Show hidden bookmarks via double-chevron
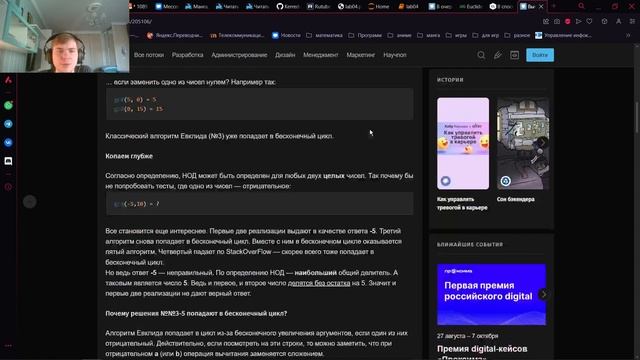Viewport: 640px width, 360px height. (x=628, y=36)
